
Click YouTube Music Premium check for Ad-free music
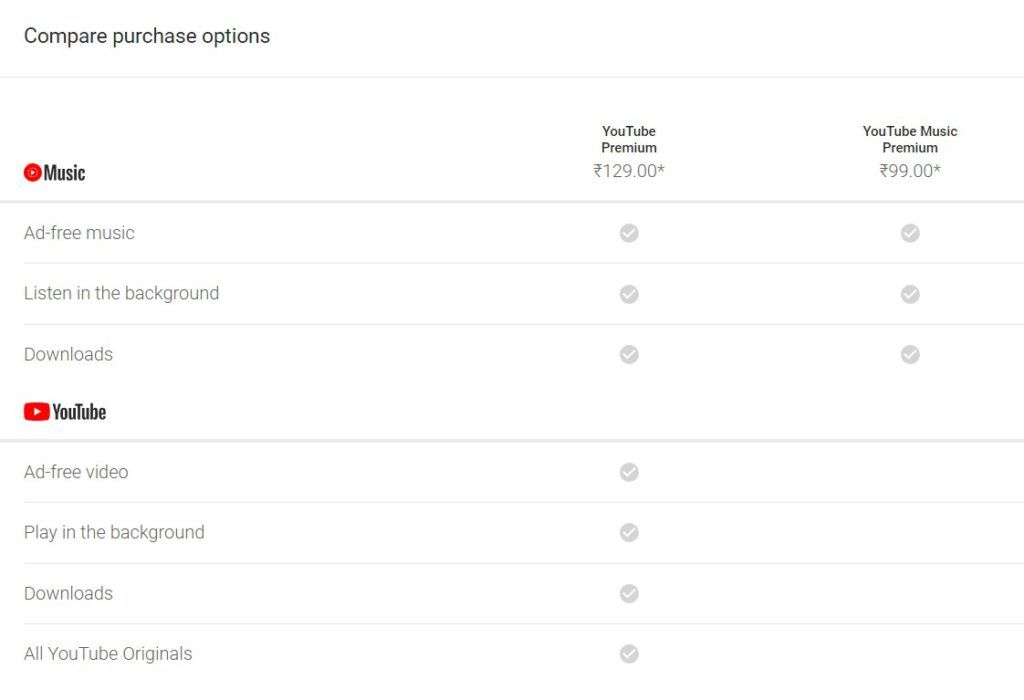click(910, 233)
